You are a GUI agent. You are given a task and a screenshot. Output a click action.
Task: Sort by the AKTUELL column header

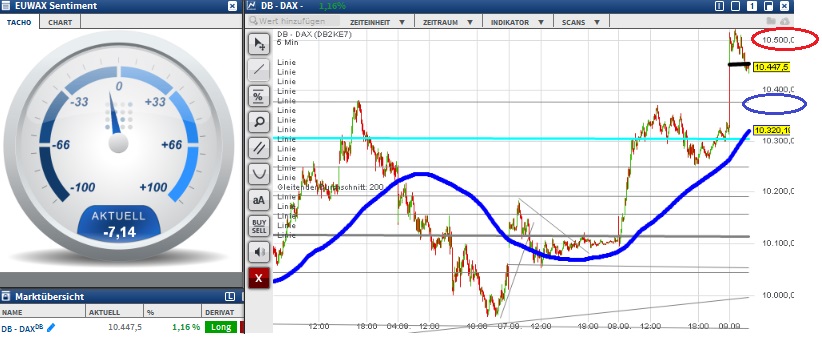[115, 312]
